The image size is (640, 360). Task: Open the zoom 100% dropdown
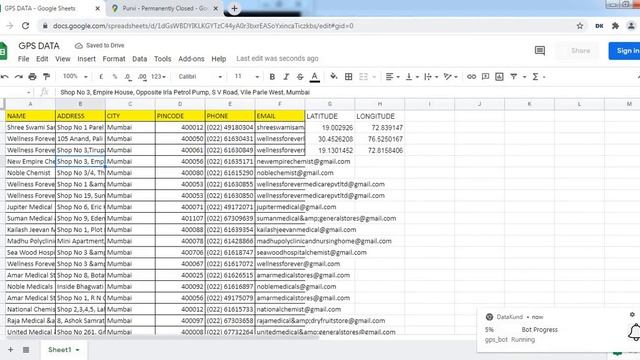[75, 76]
